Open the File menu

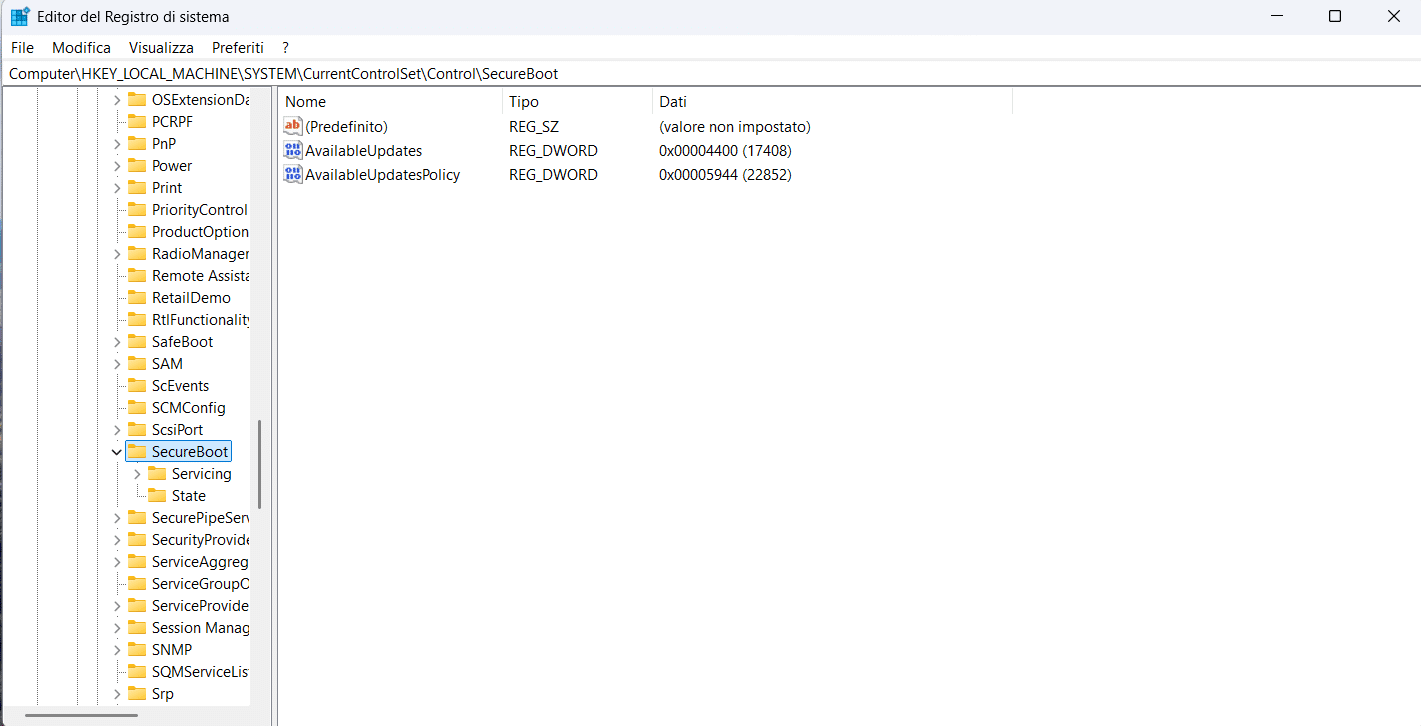click(22, 48)
